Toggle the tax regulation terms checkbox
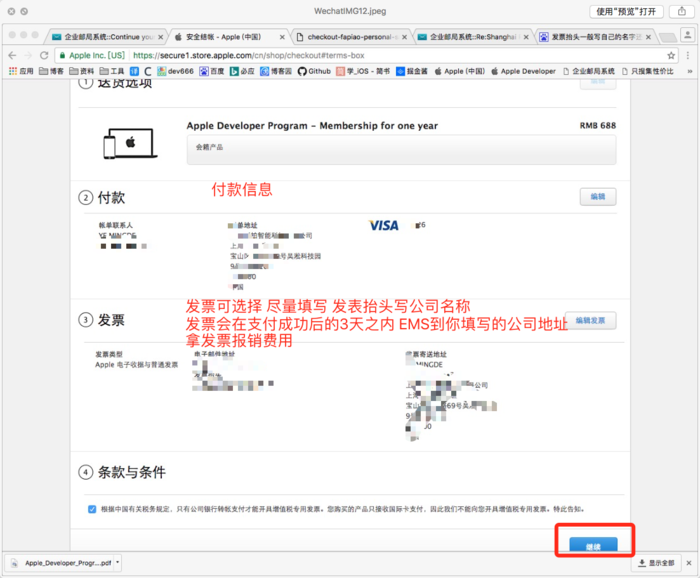 click(x=92, y=509)
